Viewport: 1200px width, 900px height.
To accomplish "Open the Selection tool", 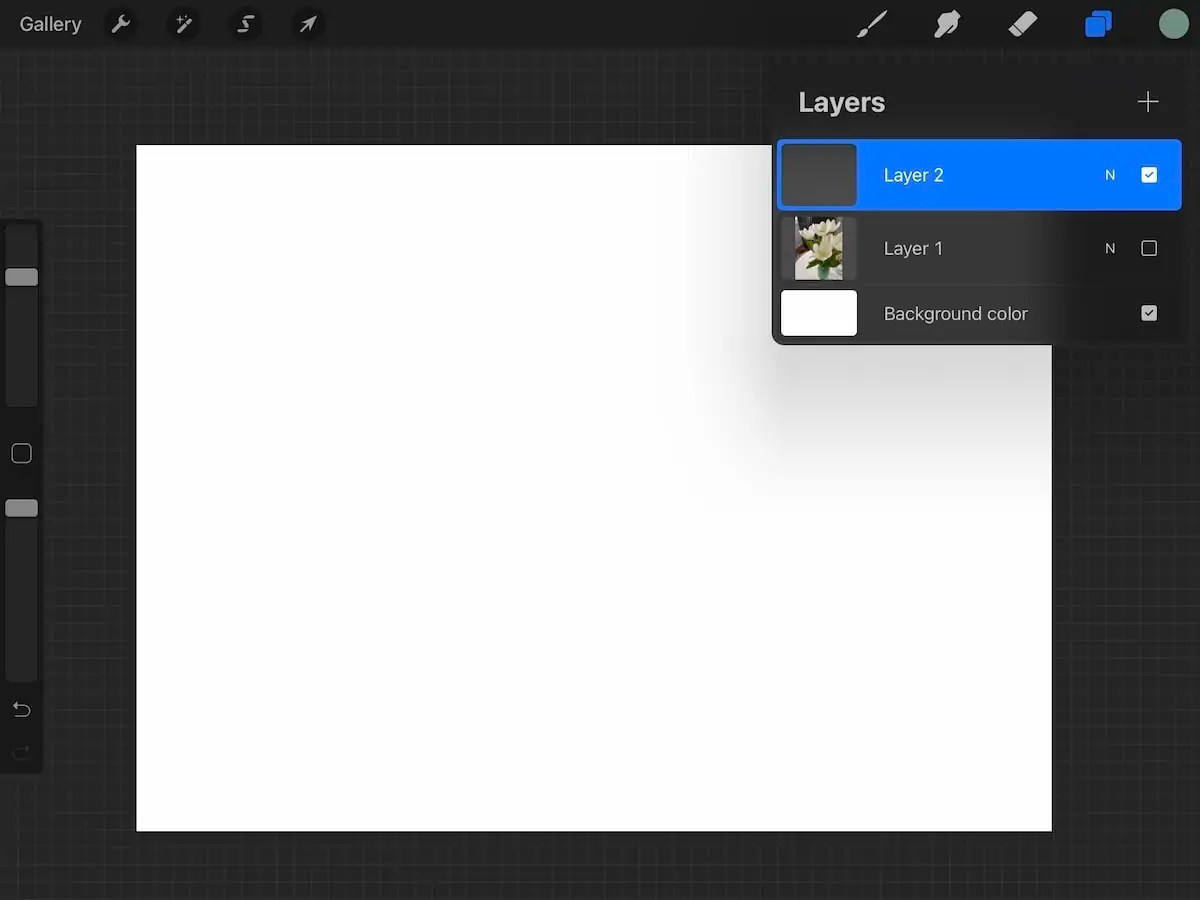I will 245,24.
